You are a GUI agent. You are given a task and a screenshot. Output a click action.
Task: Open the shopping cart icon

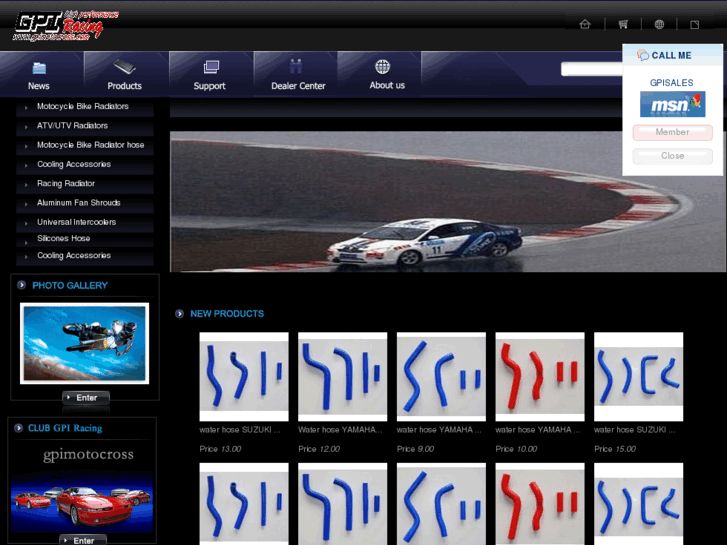tap(623, 24)
